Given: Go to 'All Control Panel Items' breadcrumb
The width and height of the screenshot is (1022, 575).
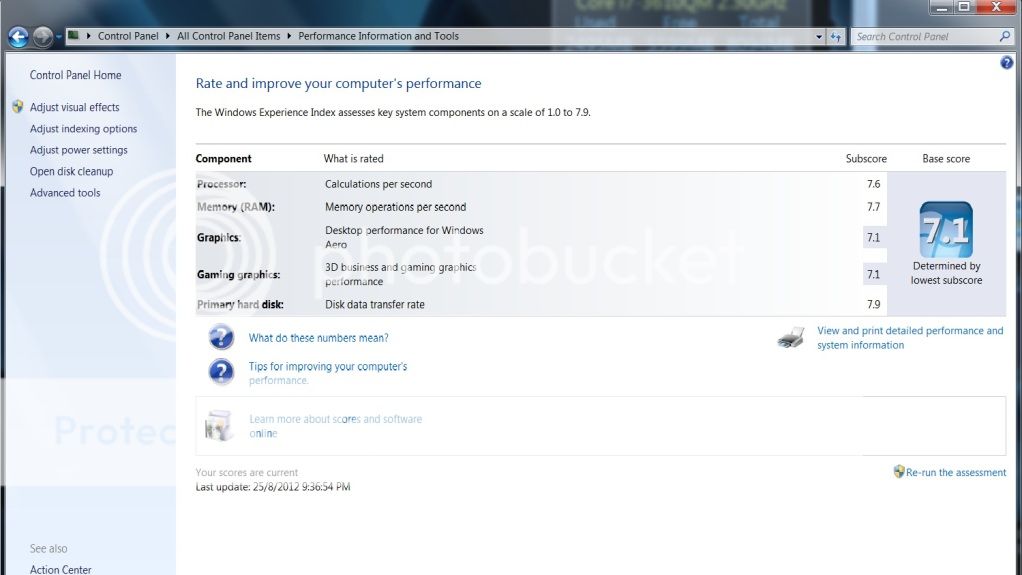Looking at the screenshot, I should [x=228, y=37].
